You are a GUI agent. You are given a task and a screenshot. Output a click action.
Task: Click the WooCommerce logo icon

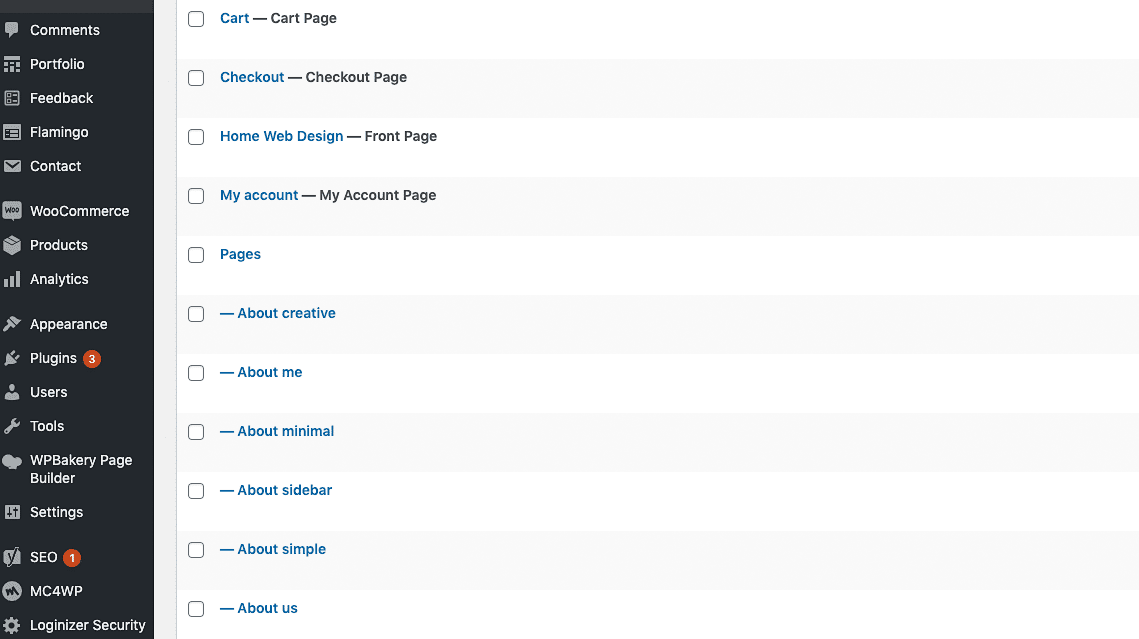coord(12,211)
